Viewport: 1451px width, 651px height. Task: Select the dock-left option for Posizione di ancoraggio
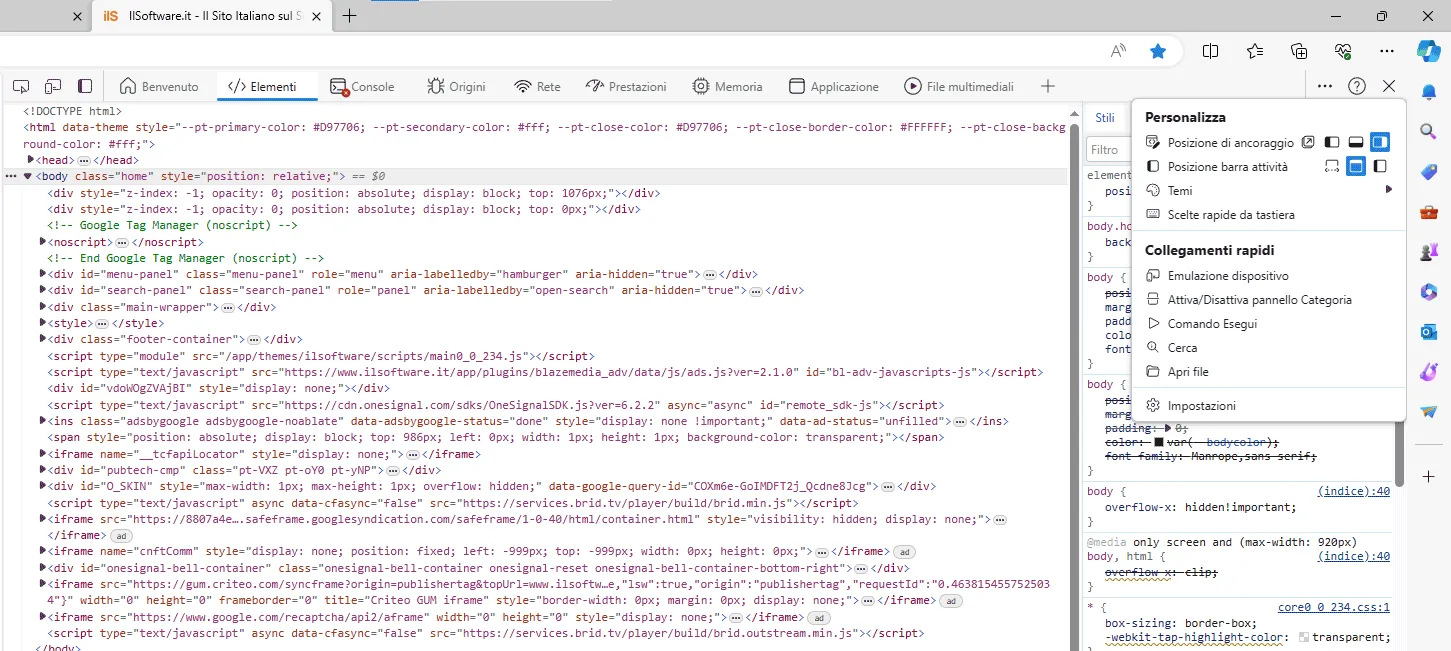click(x=1331, y=141)
